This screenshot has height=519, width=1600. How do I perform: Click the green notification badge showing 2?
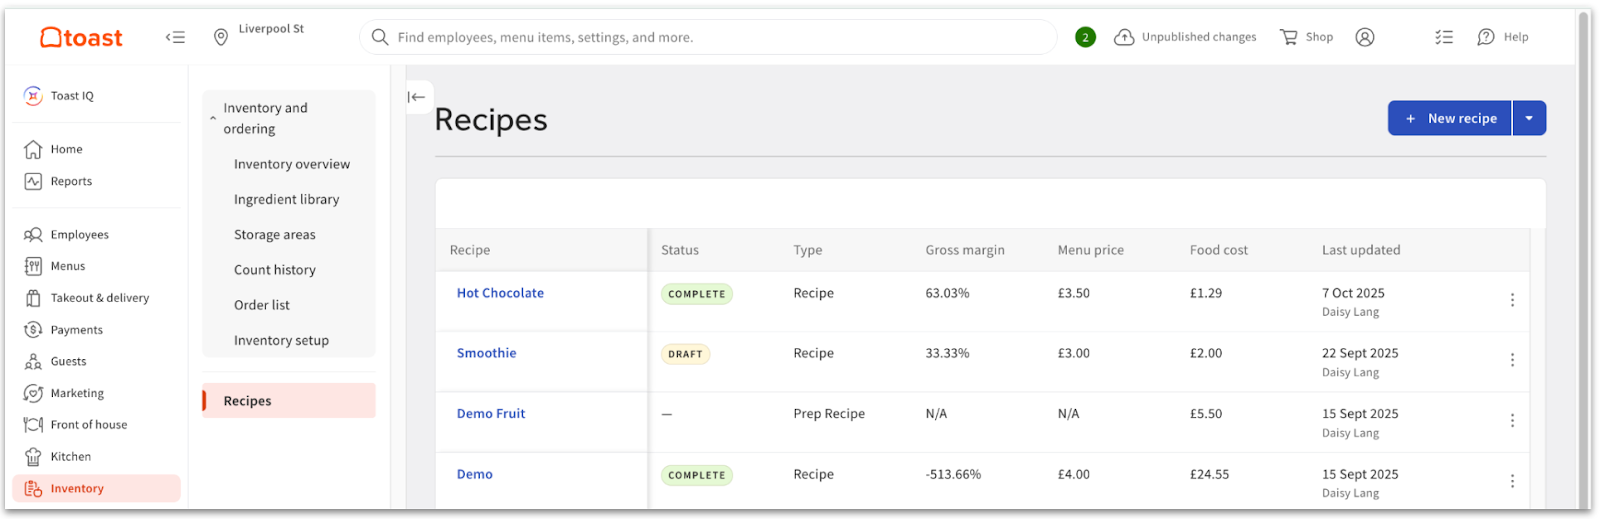tap(1085, 37)
